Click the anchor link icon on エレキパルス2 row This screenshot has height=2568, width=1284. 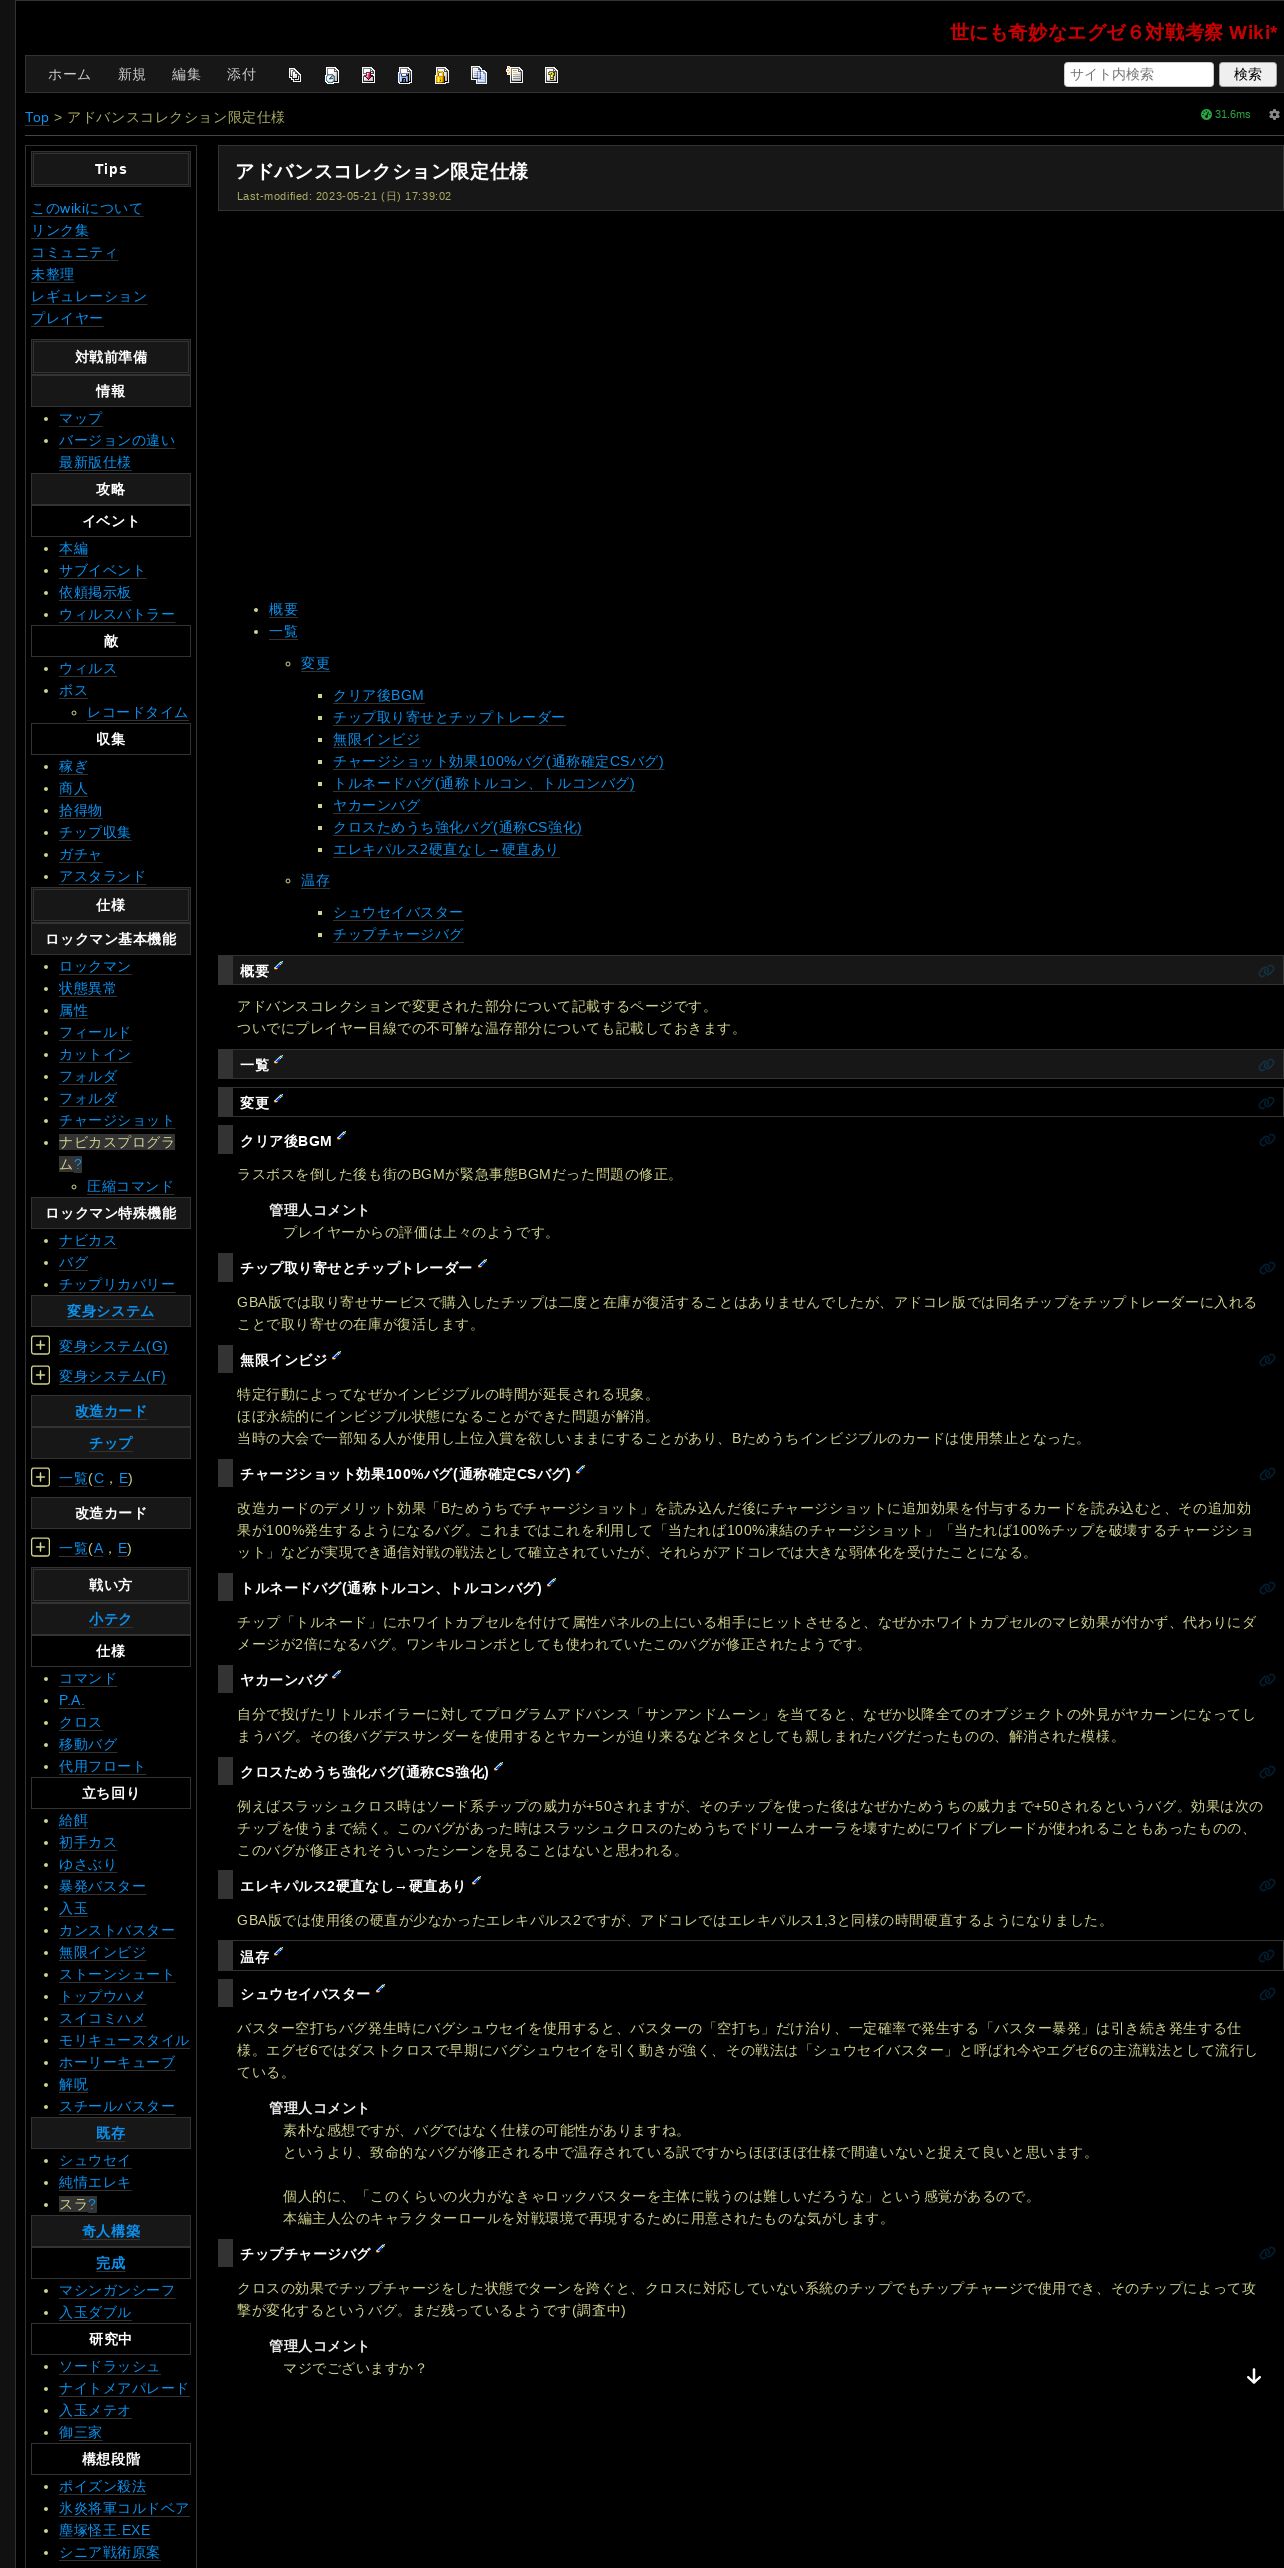[1266, 1885]
